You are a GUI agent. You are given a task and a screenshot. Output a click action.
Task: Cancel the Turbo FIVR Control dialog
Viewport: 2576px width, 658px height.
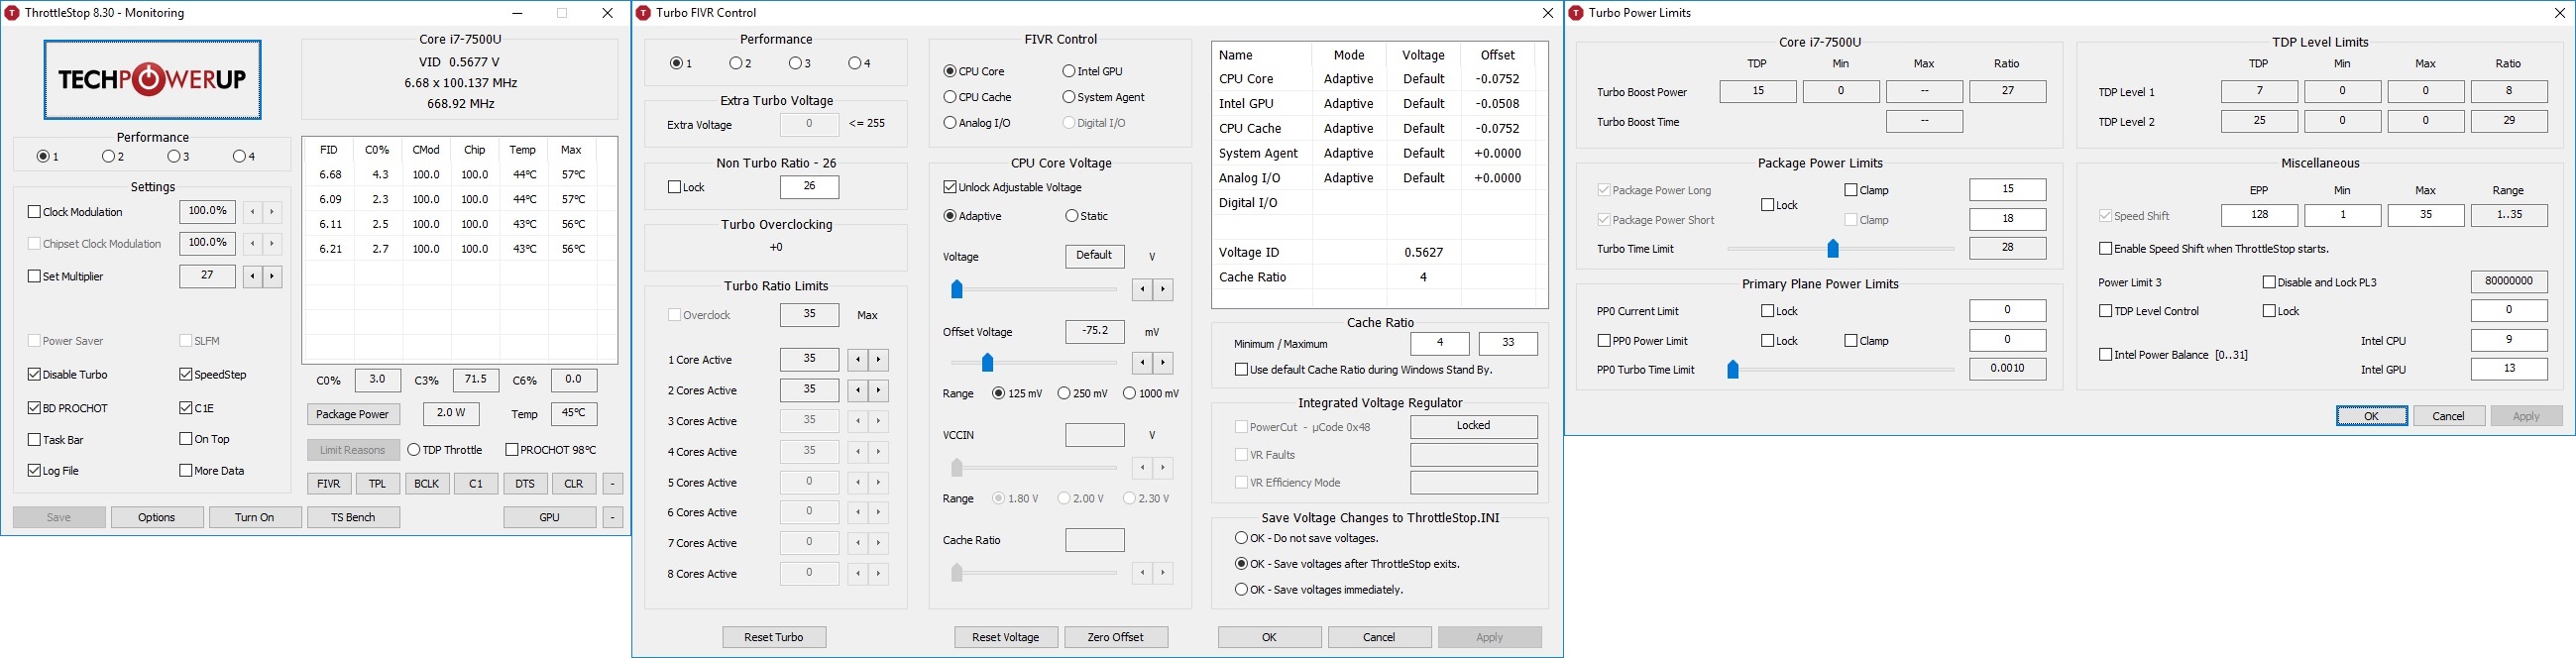point(1379,637)
